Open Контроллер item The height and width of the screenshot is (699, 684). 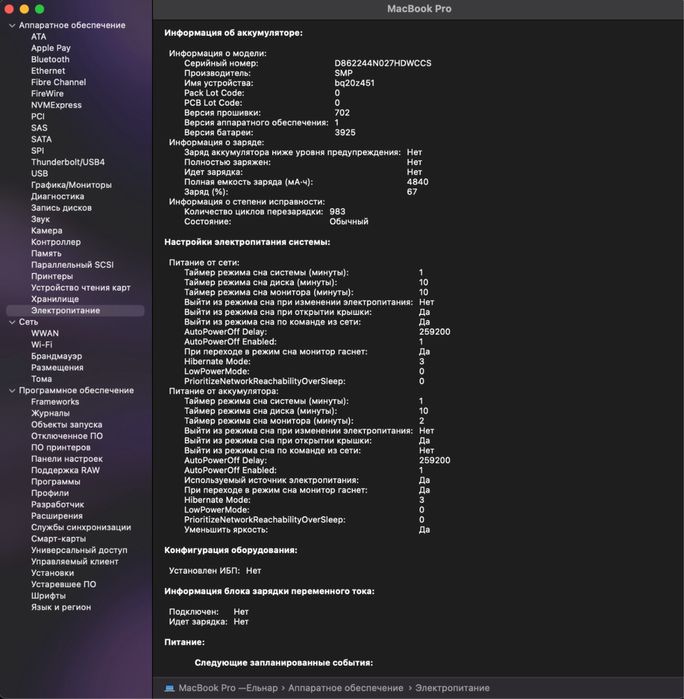pos(56,242)
